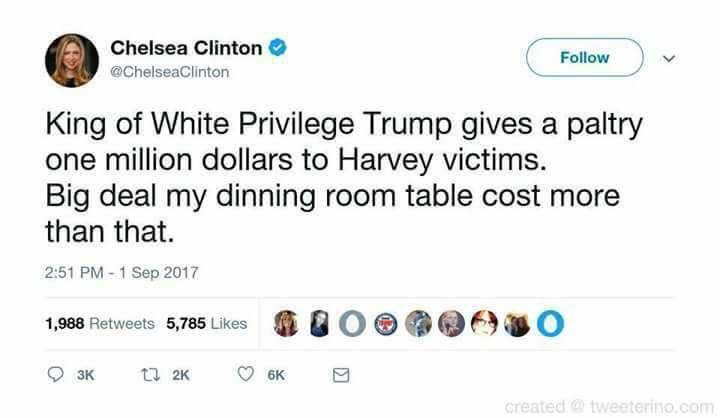The width and height of the screenshot is (720, 418).
Task: Click the second liker avatar
Action: tap(319, 323)
